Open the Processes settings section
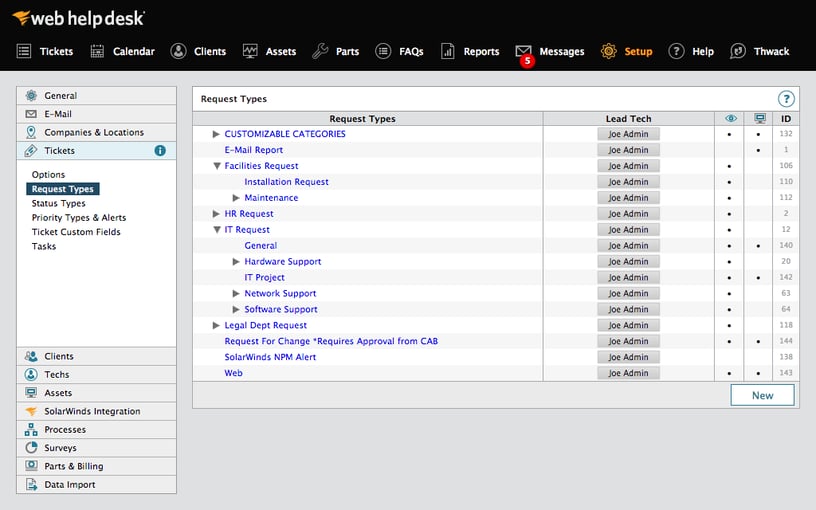816x510 pixels. (x=65, y=430)
